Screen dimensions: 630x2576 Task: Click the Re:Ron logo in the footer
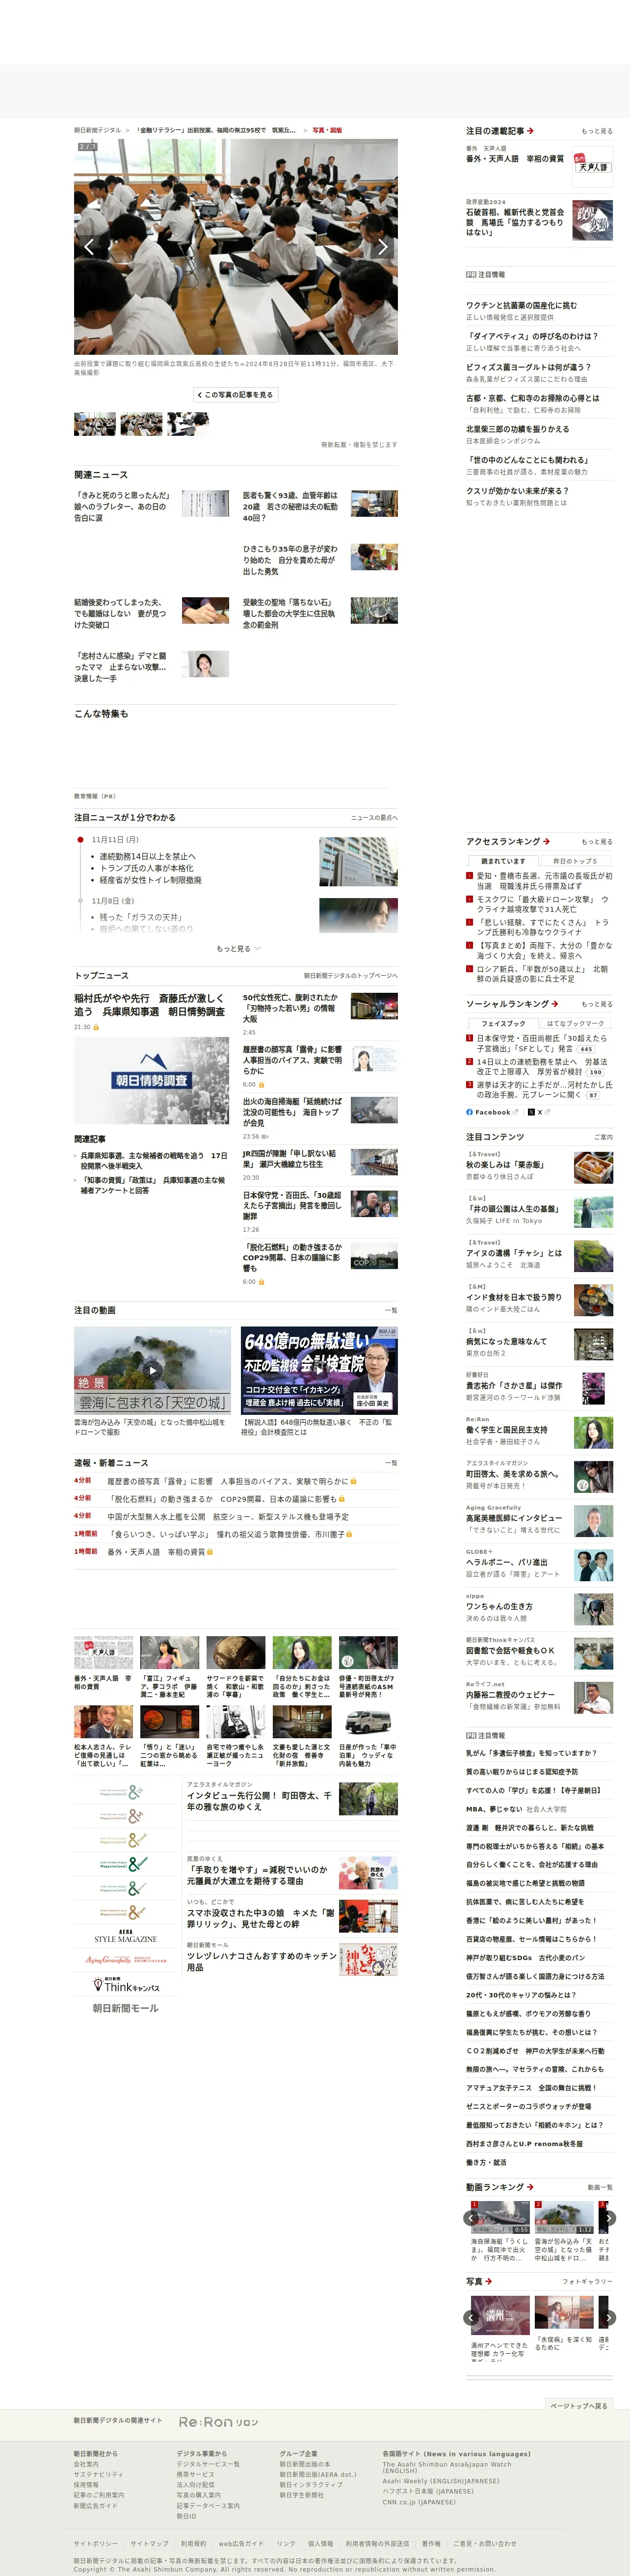218,2421
